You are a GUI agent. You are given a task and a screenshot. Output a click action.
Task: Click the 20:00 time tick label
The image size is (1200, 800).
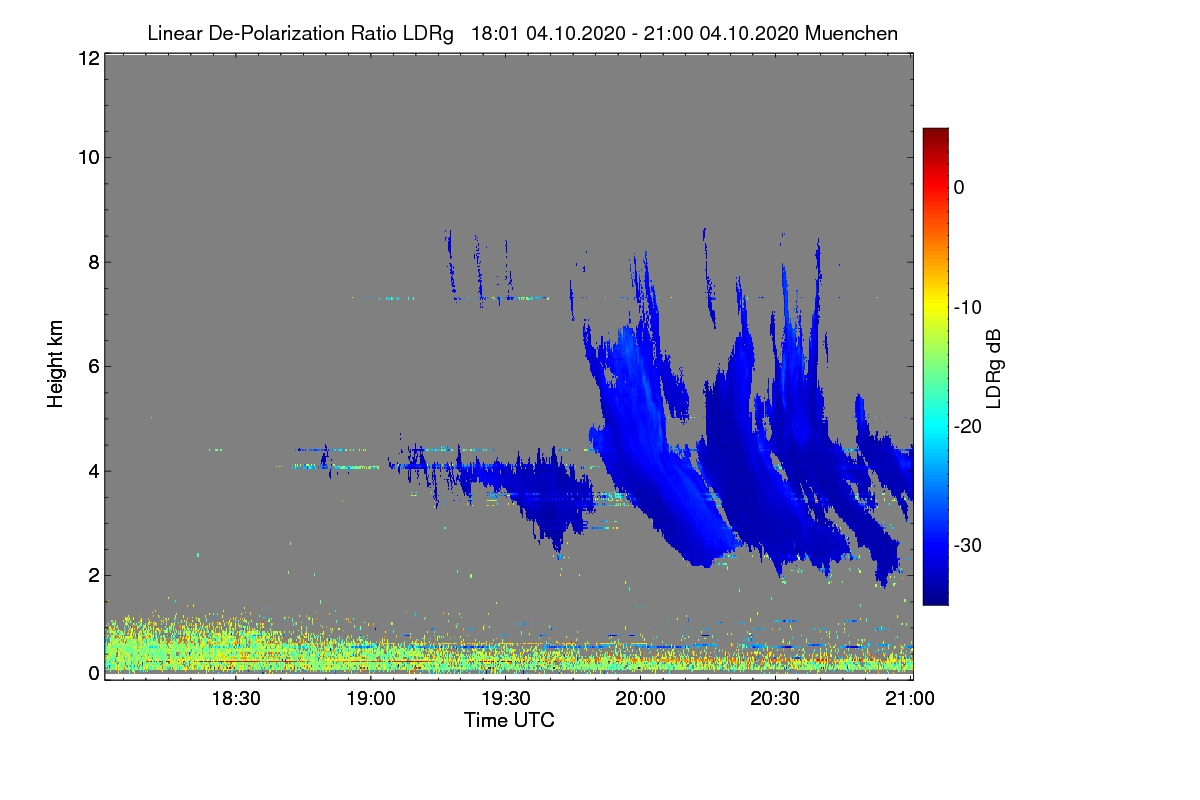(642, 699)
